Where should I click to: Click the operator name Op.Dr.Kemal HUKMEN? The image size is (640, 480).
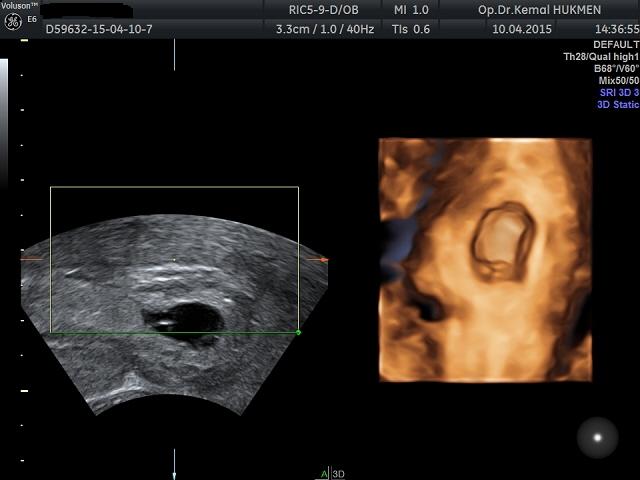tap(539, 10)
